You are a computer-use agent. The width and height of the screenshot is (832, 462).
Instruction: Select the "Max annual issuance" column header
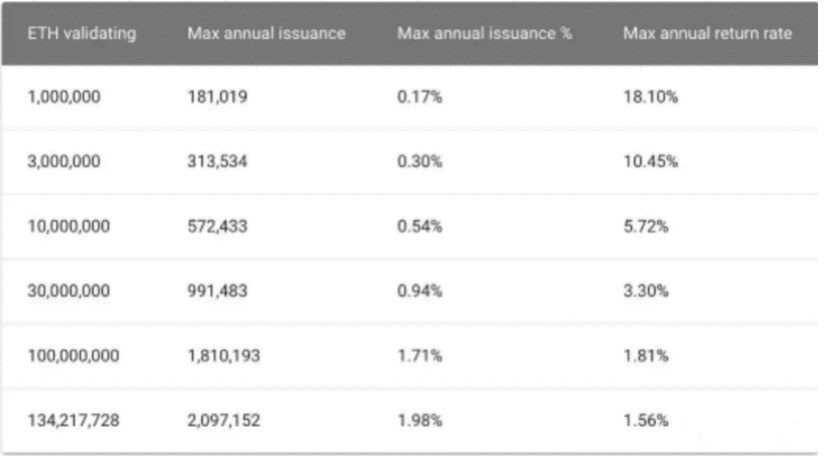point(266,34)
